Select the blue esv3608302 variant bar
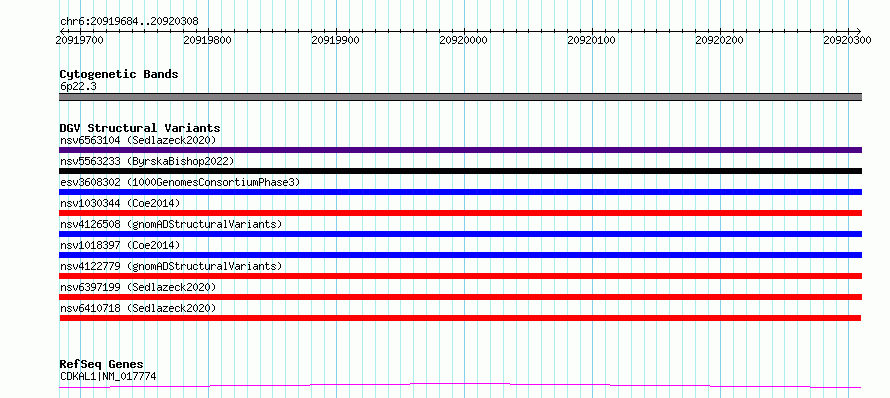 click(460, 192)
